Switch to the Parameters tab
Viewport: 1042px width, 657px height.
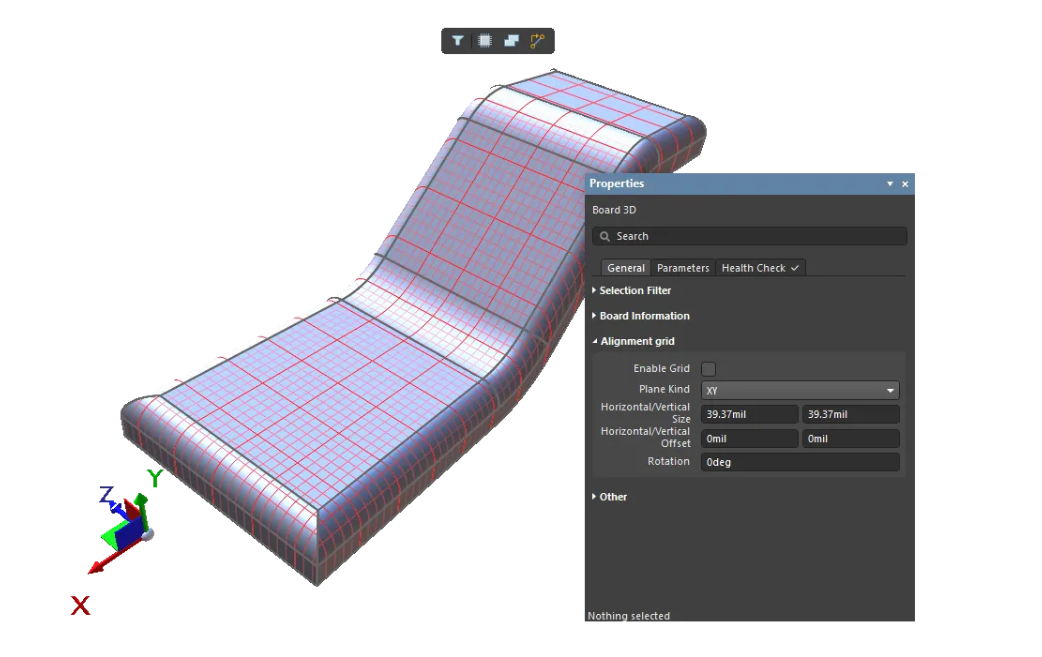tap(682, 267)
